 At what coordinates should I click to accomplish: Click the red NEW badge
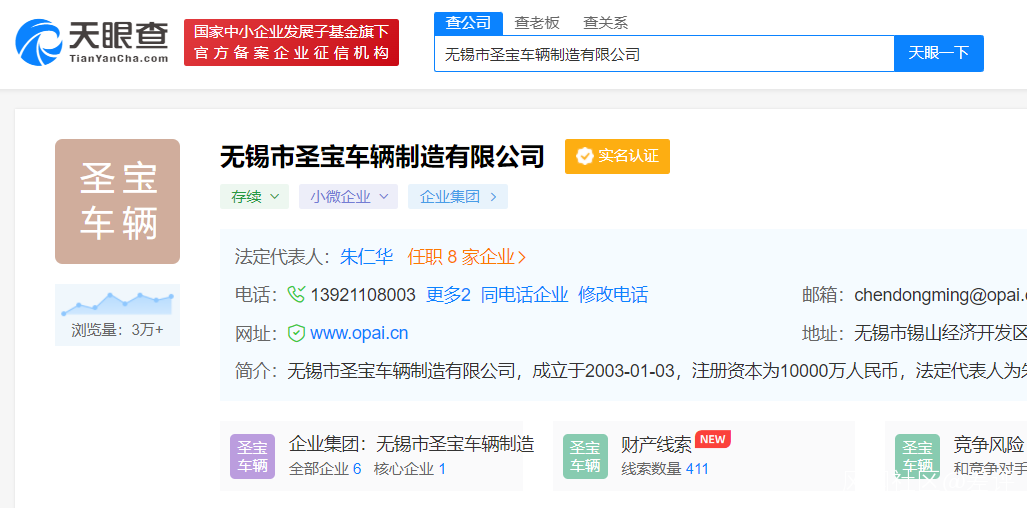(x=713, y=439)
